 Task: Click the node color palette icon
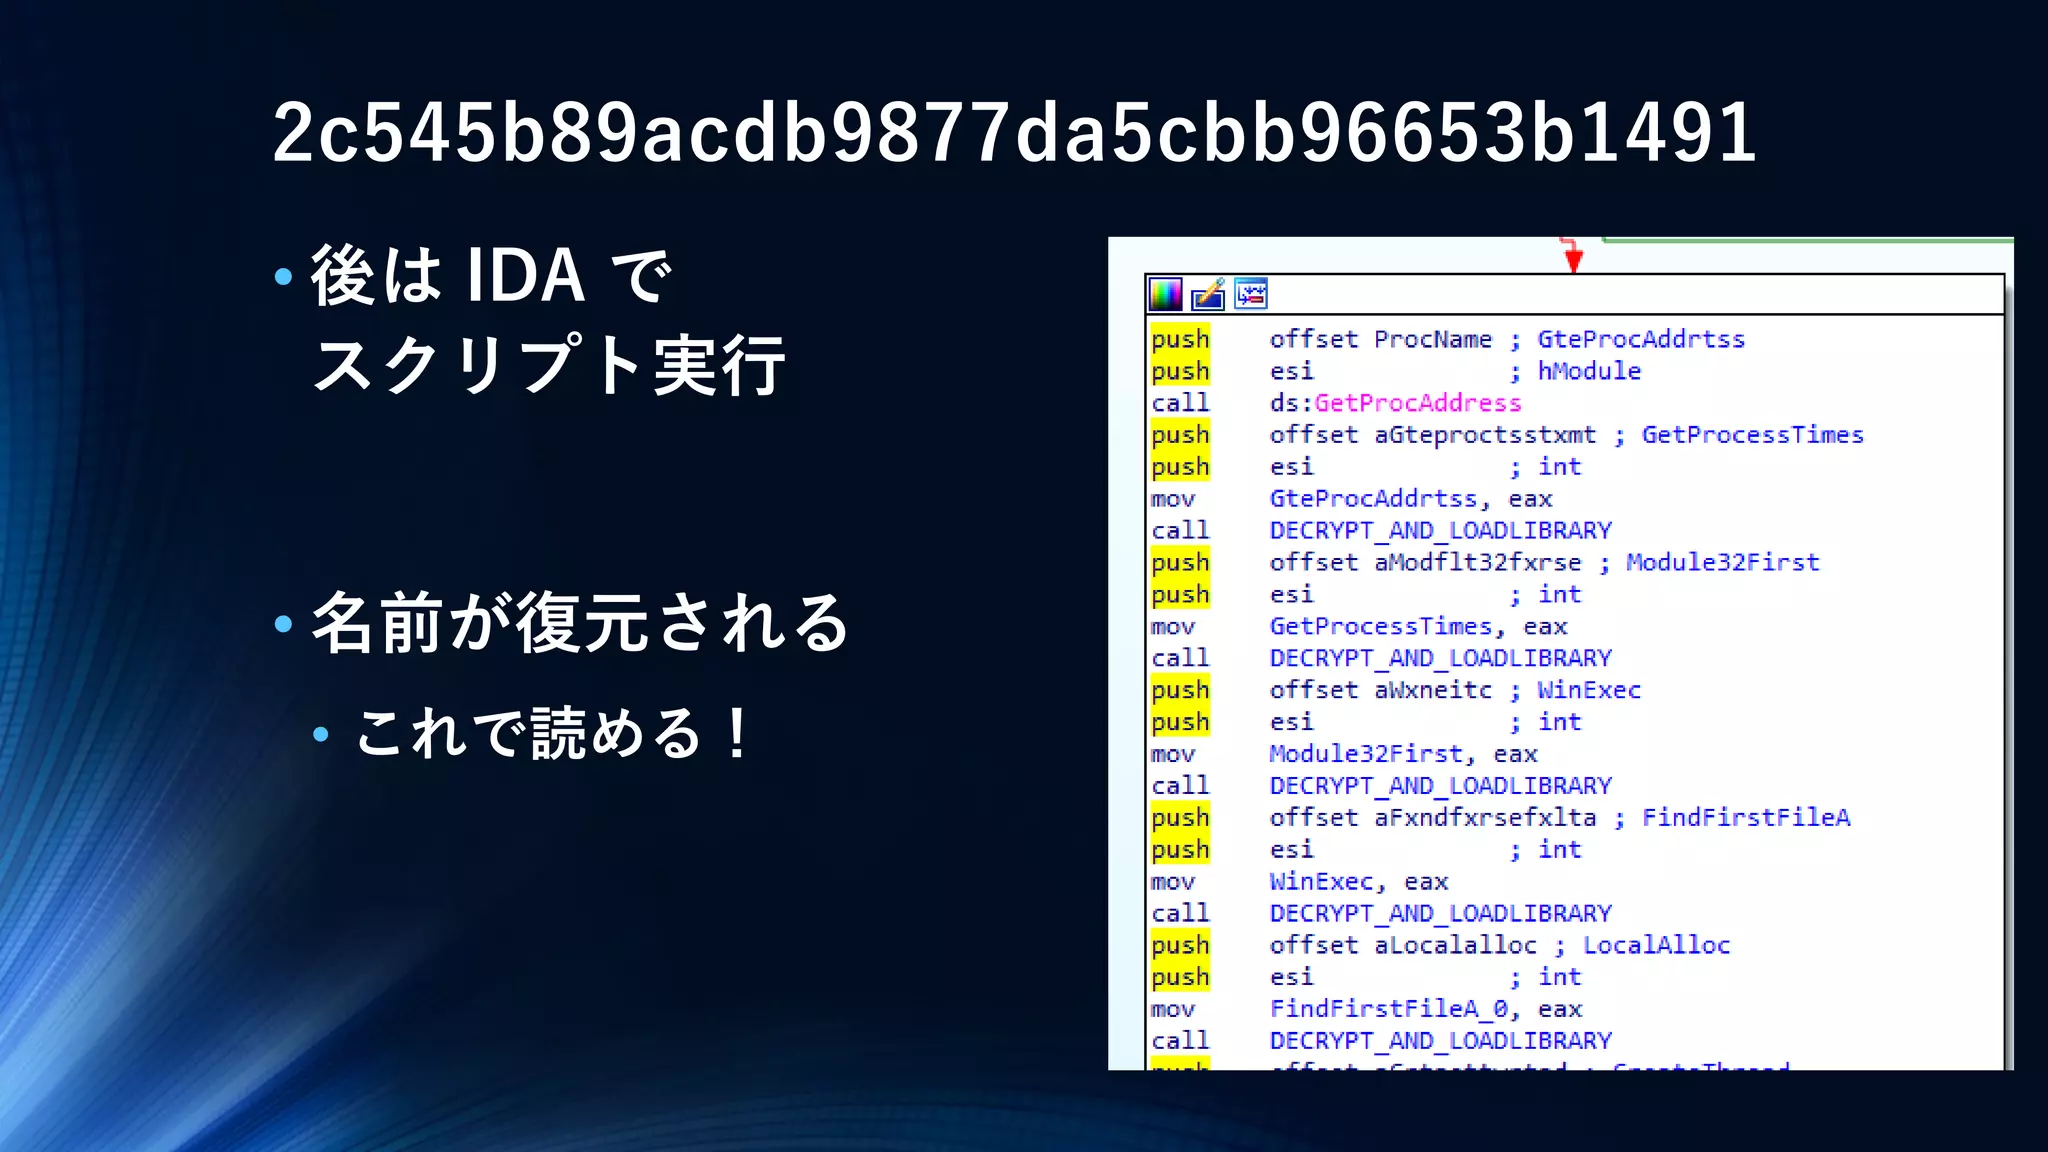tap(1165, 294)
